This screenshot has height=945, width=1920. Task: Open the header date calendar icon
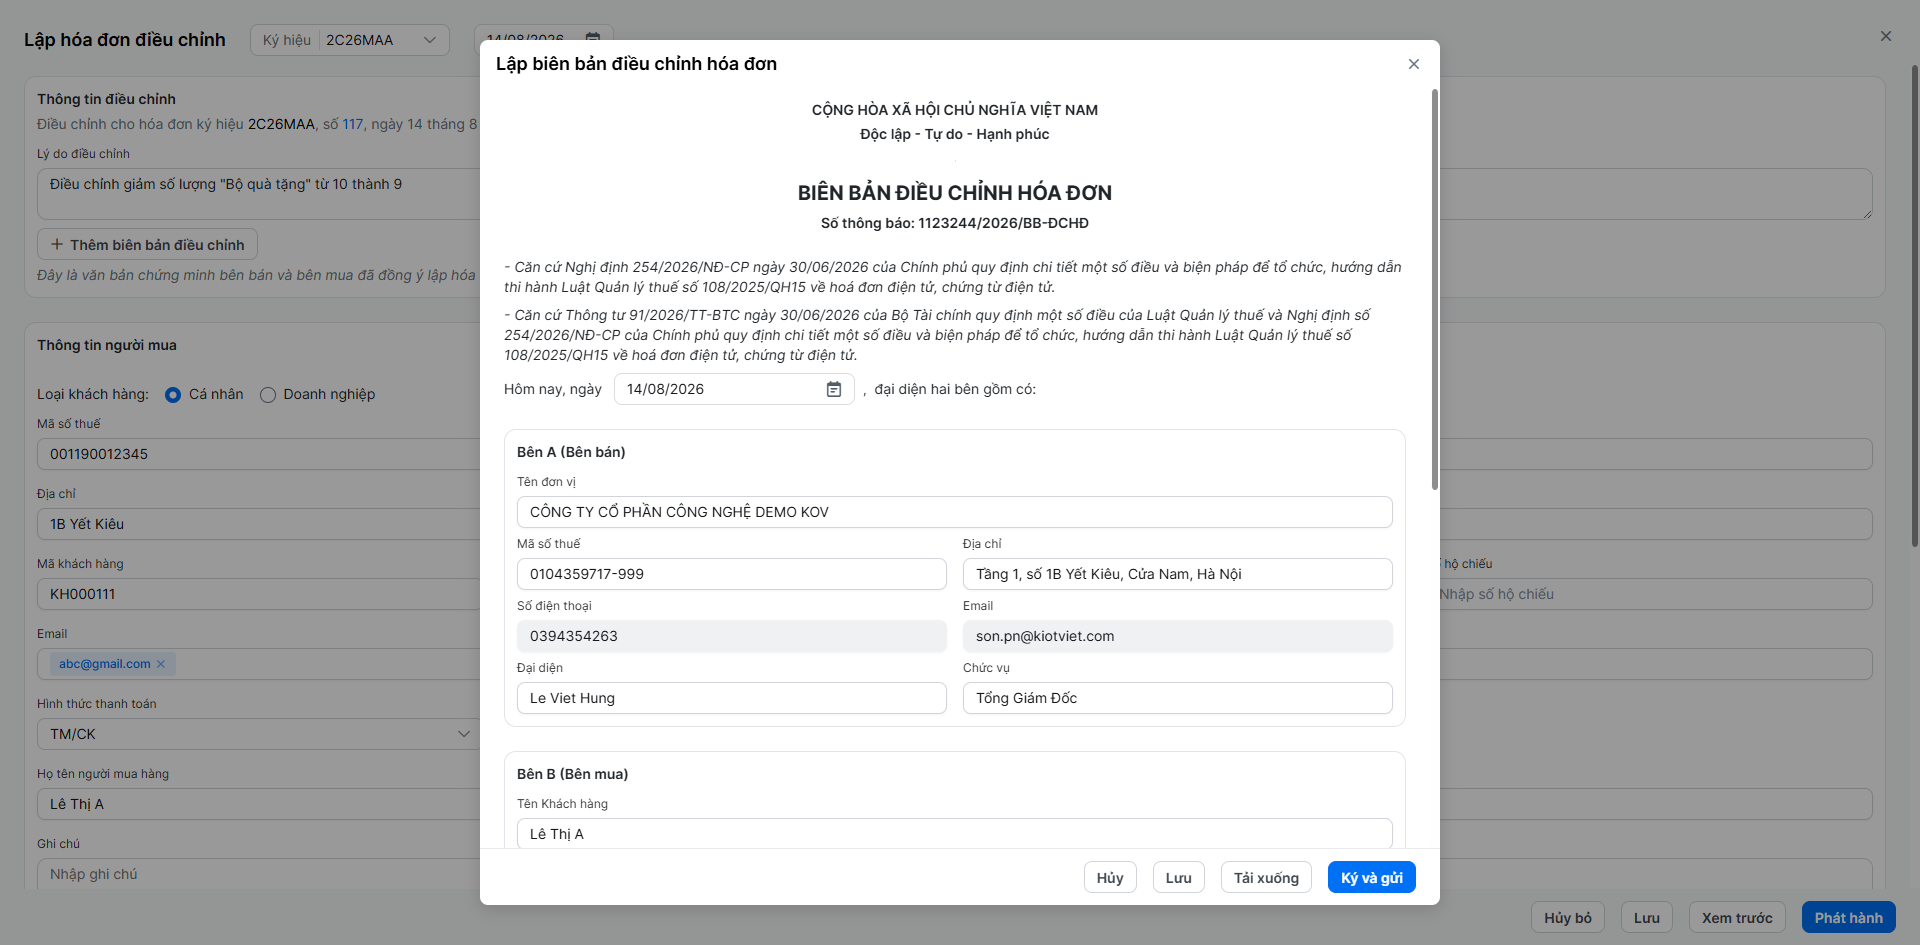(x=592, y=37)
